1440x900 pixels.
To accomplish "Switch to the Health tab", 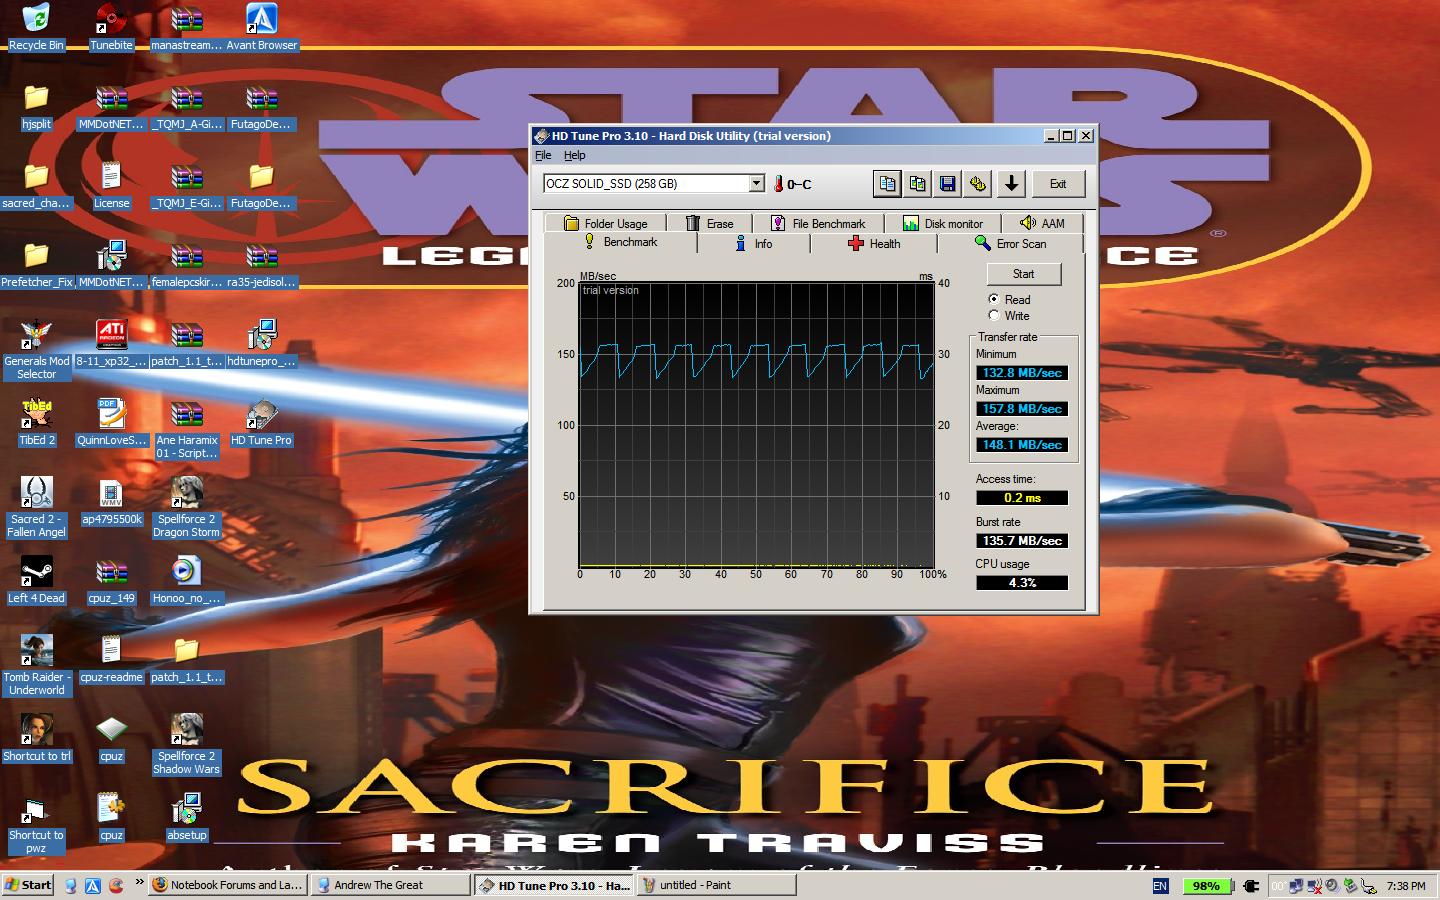I will click(x=873, y=243).
